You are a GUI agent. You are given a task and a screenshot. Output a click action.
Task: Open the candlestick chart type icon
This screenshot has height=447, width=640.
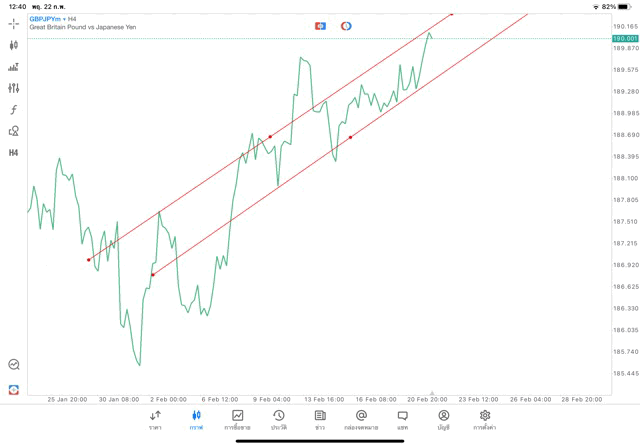tap(14, 45)
